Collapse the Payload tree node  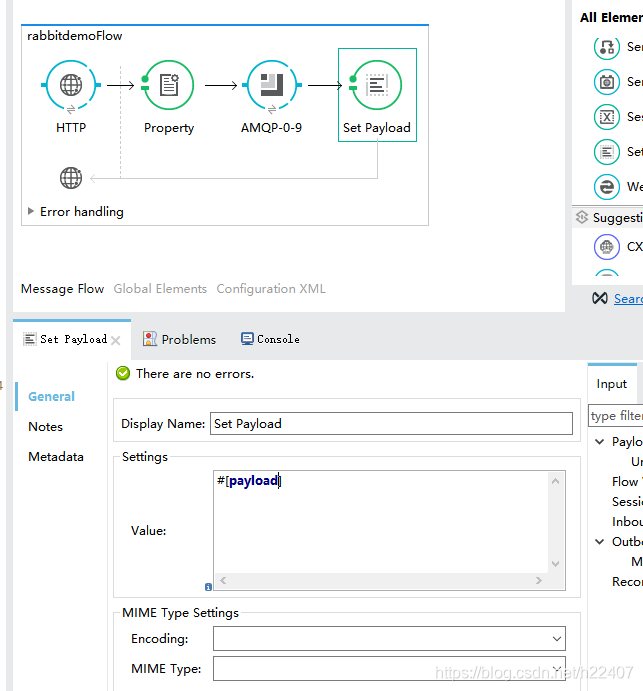[x=599, y=442]
